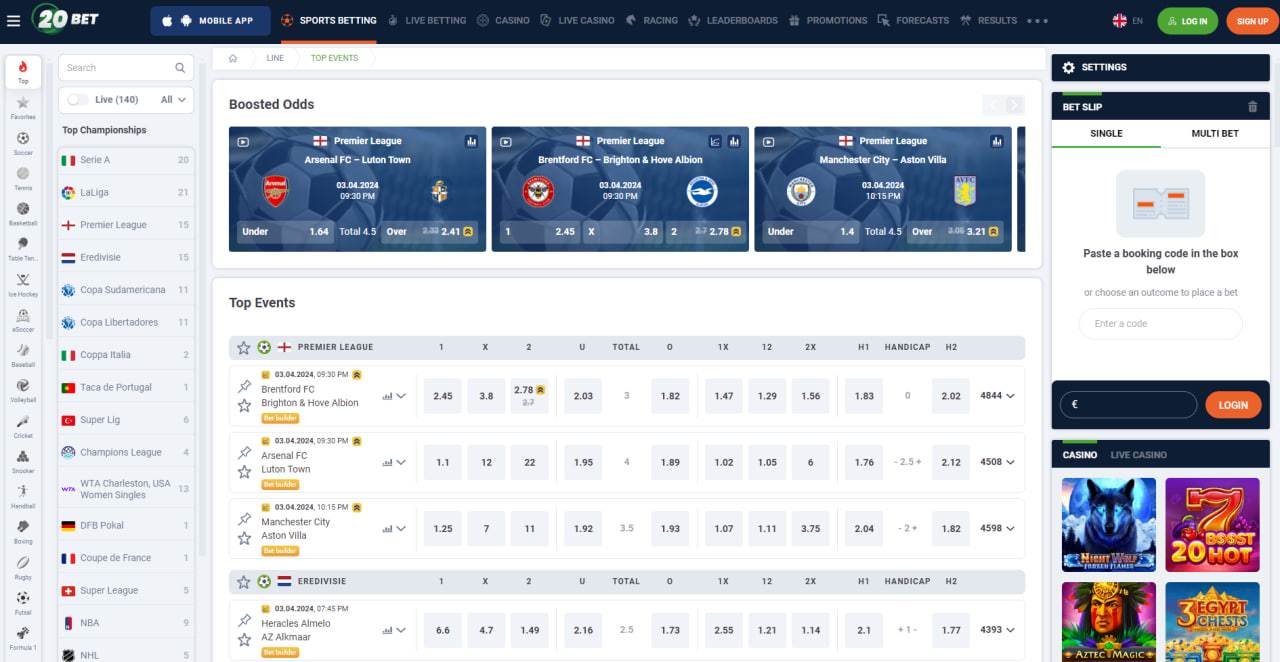
Task: Favorite the Heracles Almelo match star
Action: pos(244,638)
